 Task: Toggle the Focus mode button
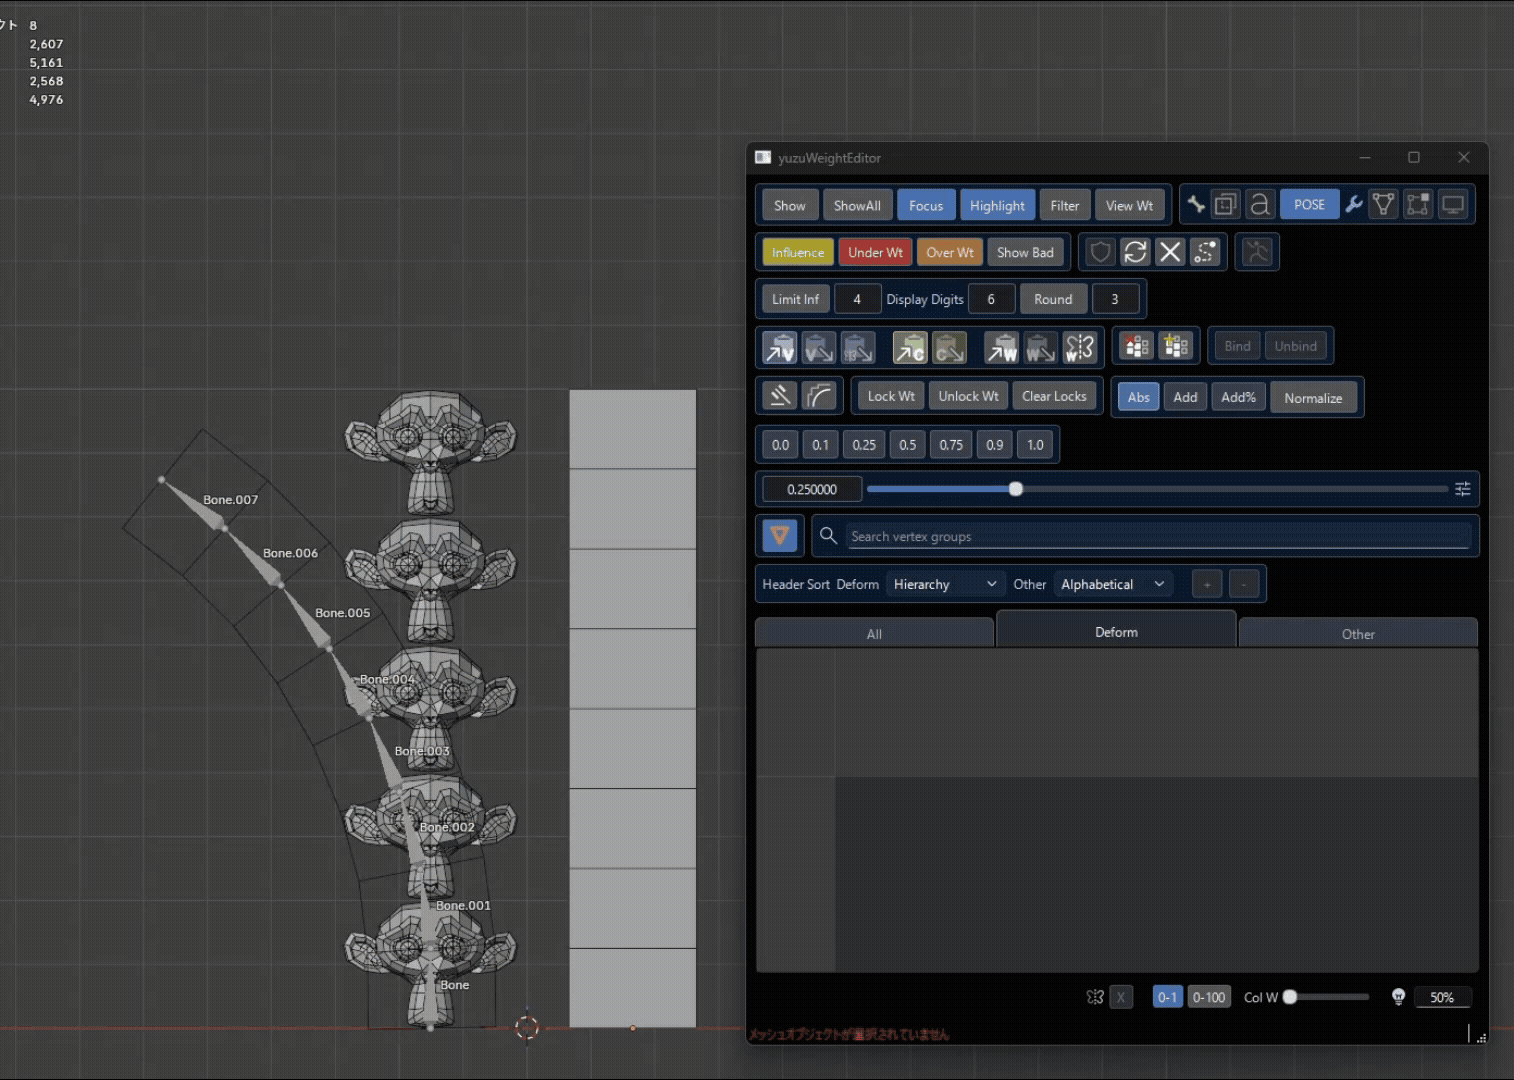(926, 205)
